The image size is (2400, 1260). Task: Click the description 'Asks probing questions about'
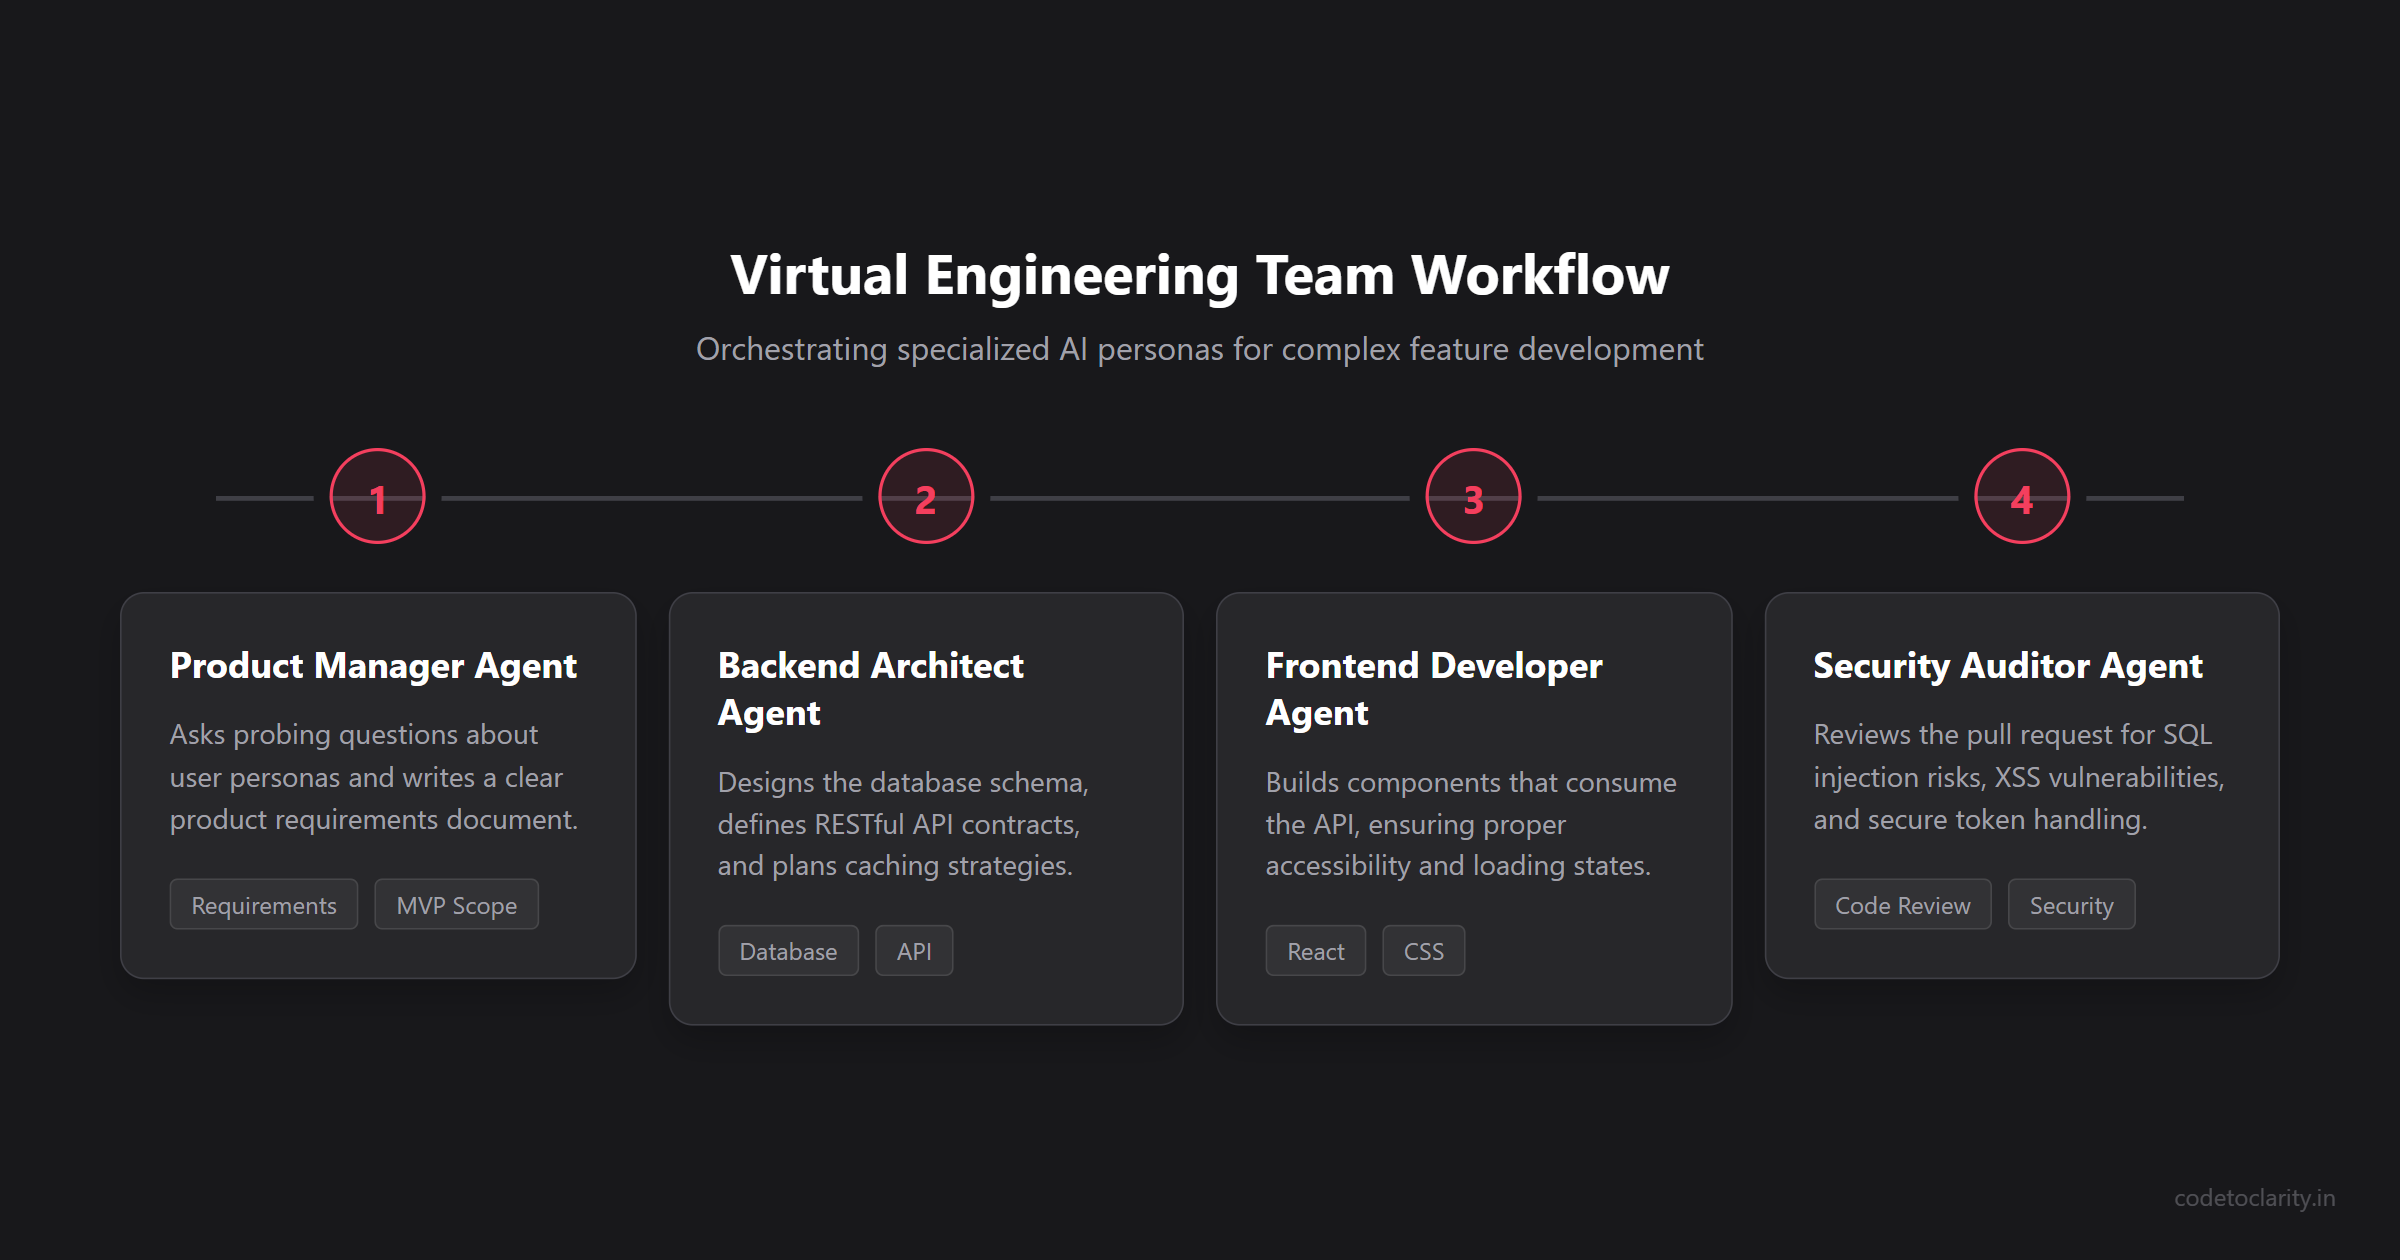click(374, 777)
